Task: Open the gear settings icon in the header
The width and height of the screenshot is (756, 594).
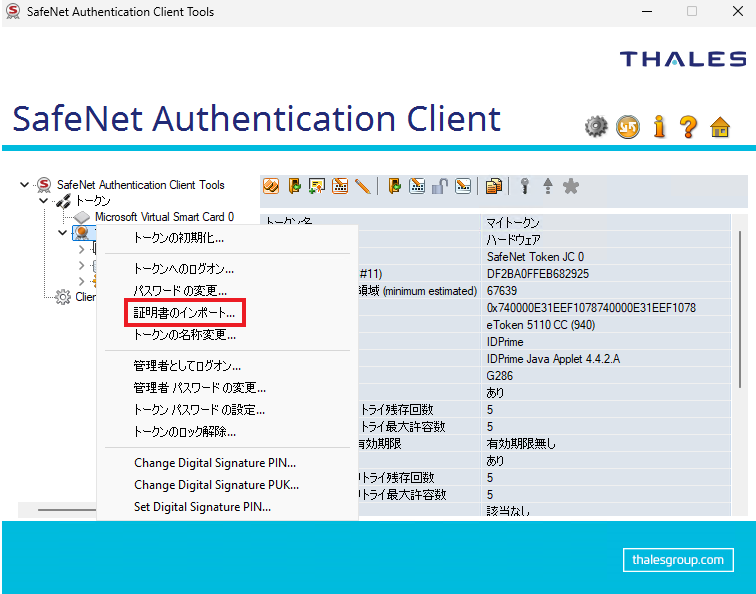Action: pos(597,126)
